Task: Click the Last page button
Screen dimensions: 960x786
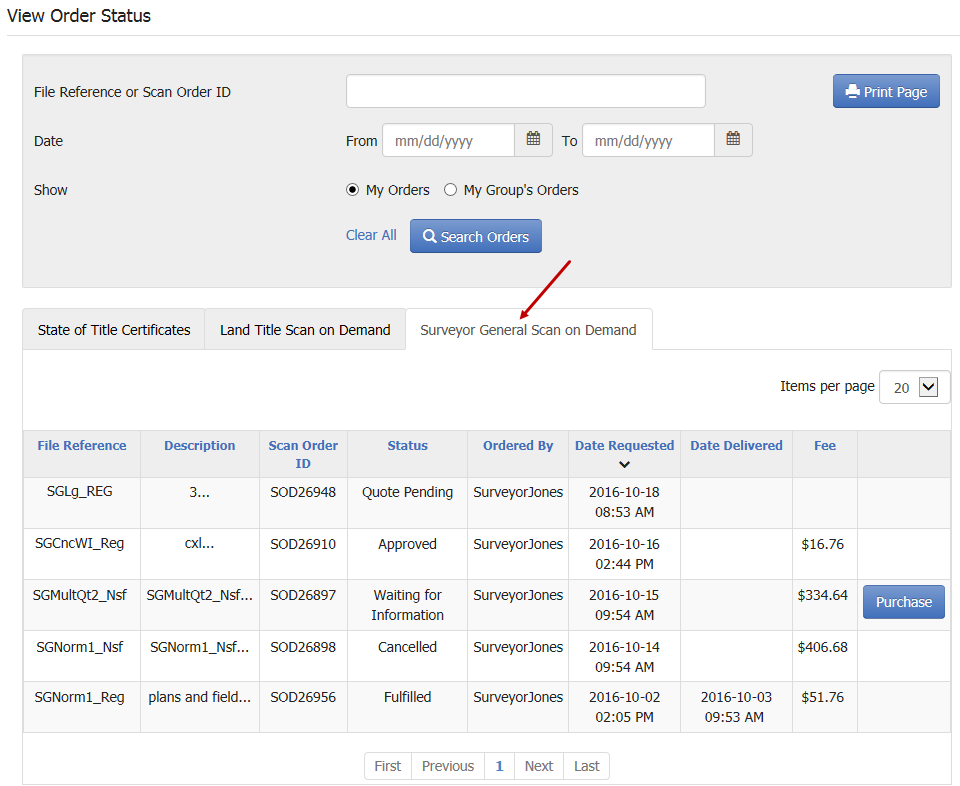Action: (x=586, y=765)
